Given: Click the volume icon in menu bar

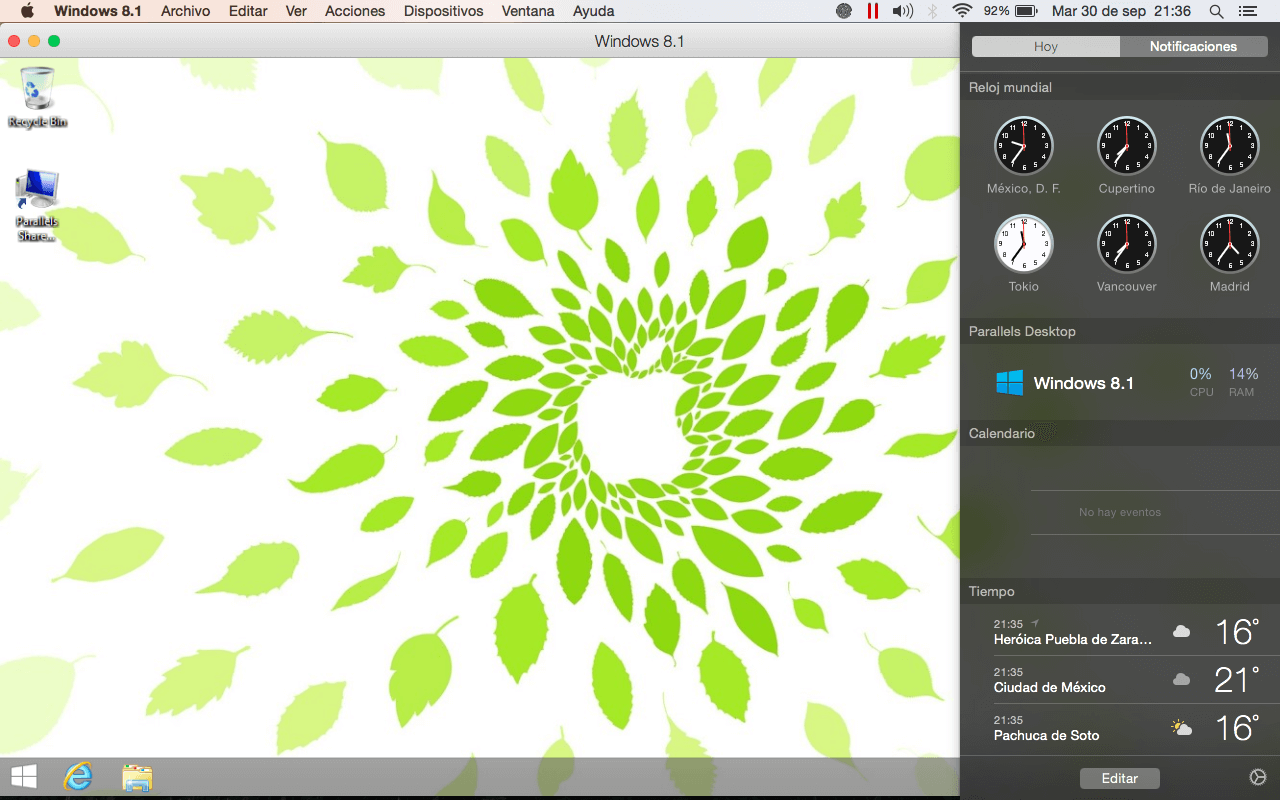Looking at the screenshot, I should [x=902, y=11].
